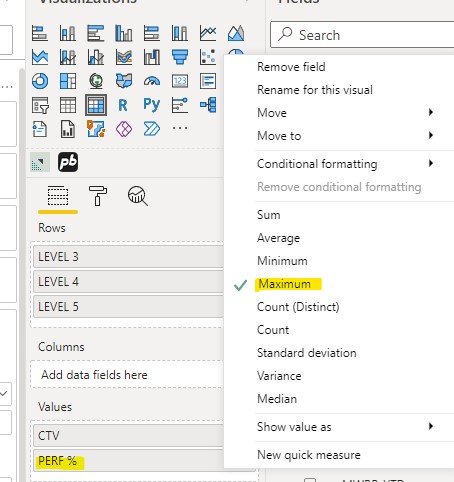Select Line and clustered column chart visual
Image resolution: width=454 pixels, height=482 pixels.
pyautogui.click(x=96, y=57)
